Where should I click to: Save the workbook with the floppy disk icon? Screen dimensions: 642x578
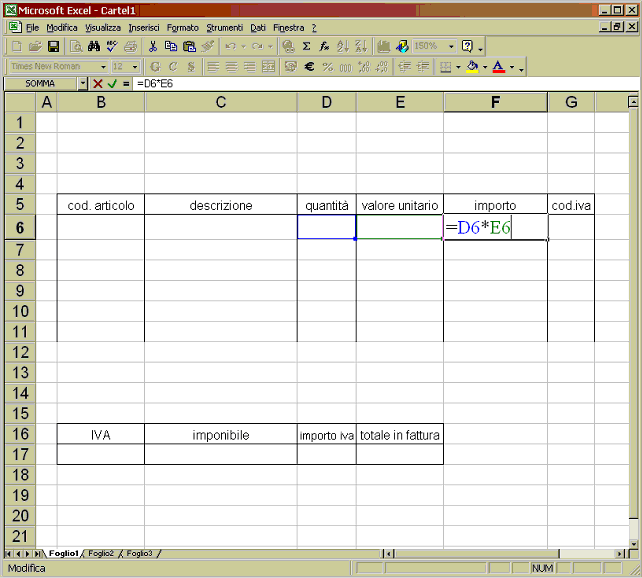[54, 46]
